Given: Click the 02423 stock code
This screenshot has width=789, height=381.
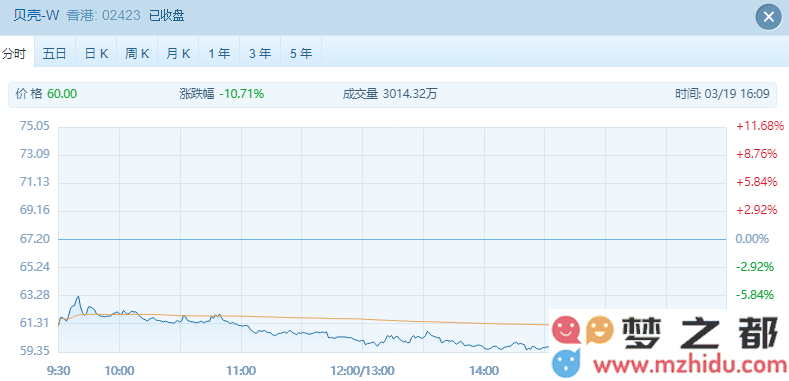Looking at the screenshot, I should (x=121, y=16).
